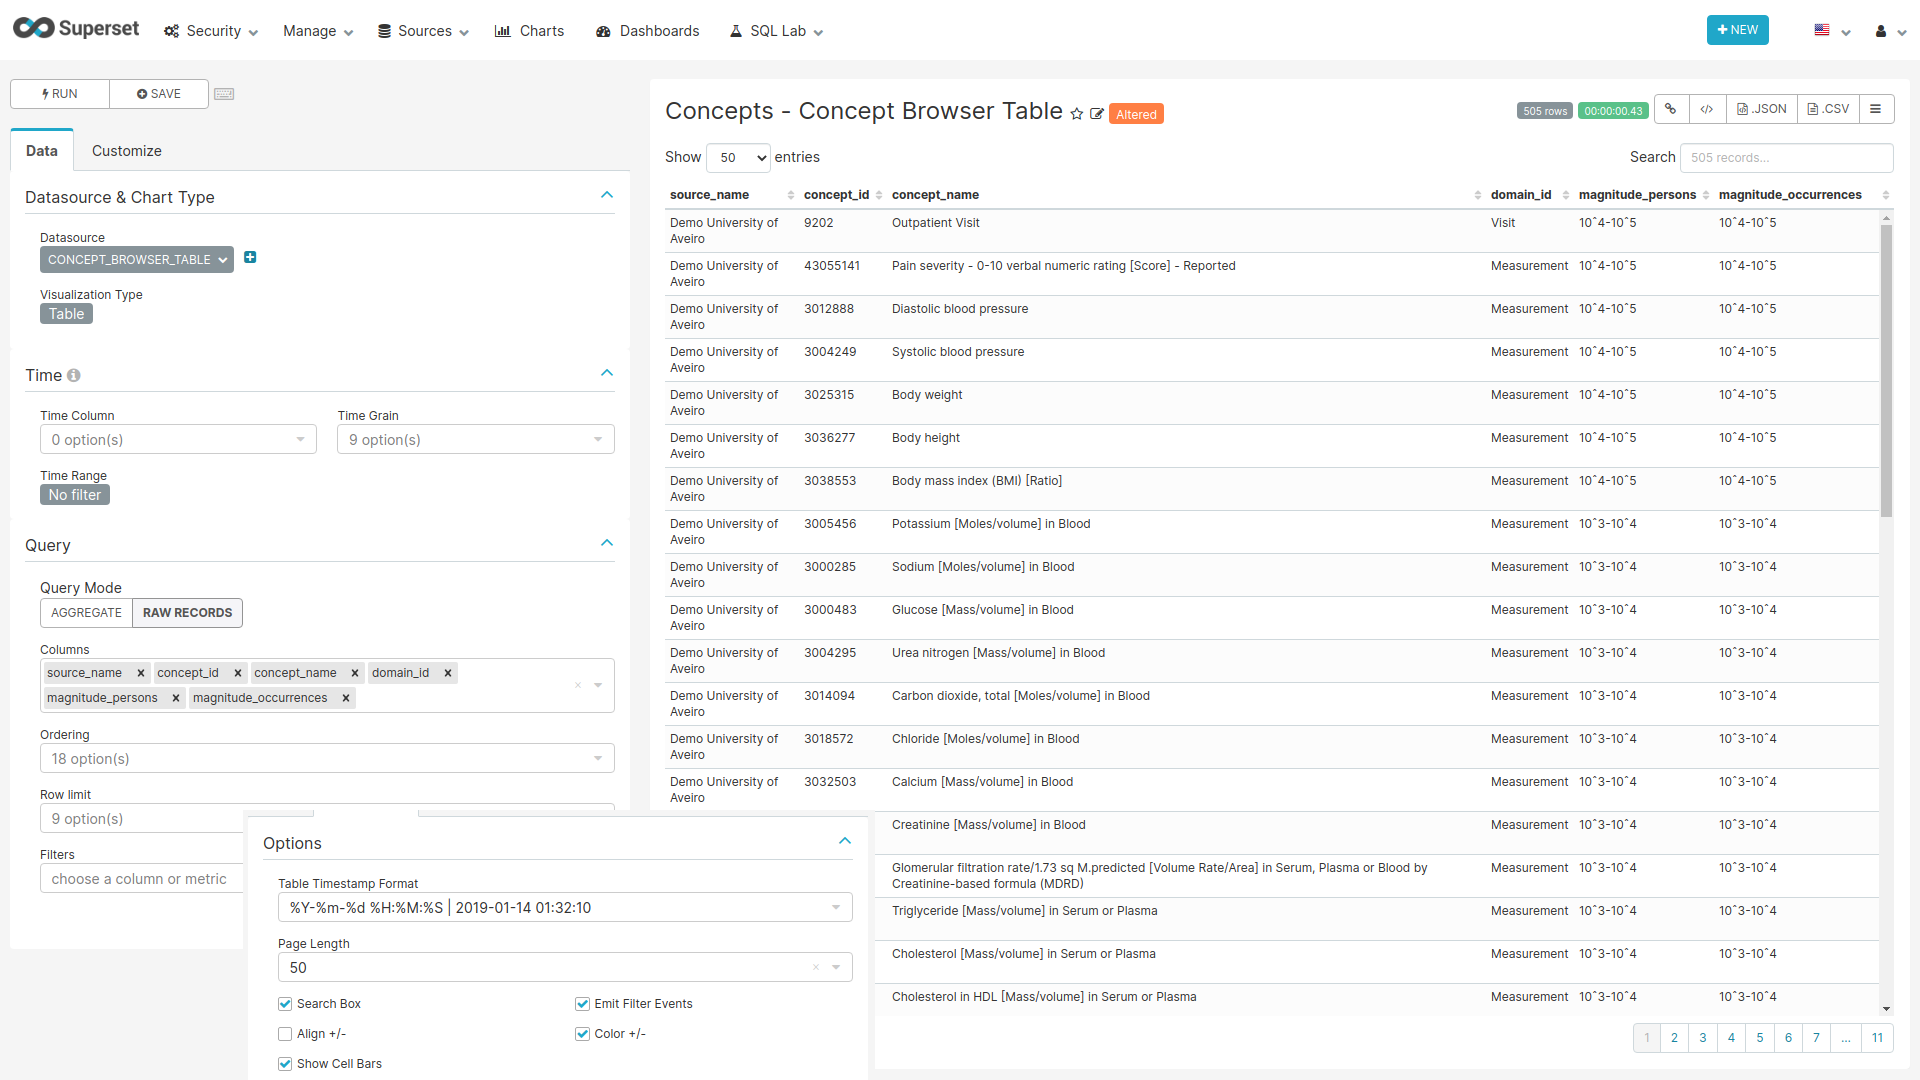
Task: Go to the Charts page
Action: pyautogui.click(x=529, y=31)
